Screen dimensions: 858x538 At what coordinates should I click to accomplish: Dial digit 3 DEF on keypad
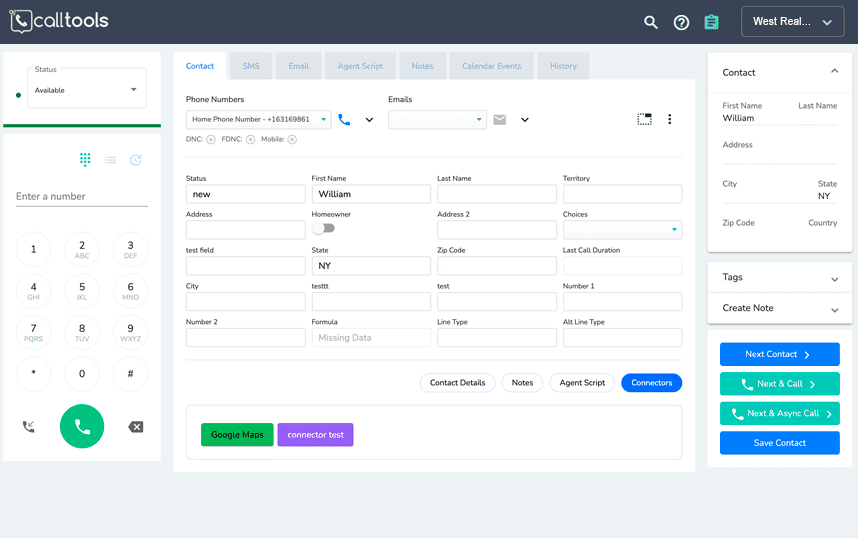(130, 250)
